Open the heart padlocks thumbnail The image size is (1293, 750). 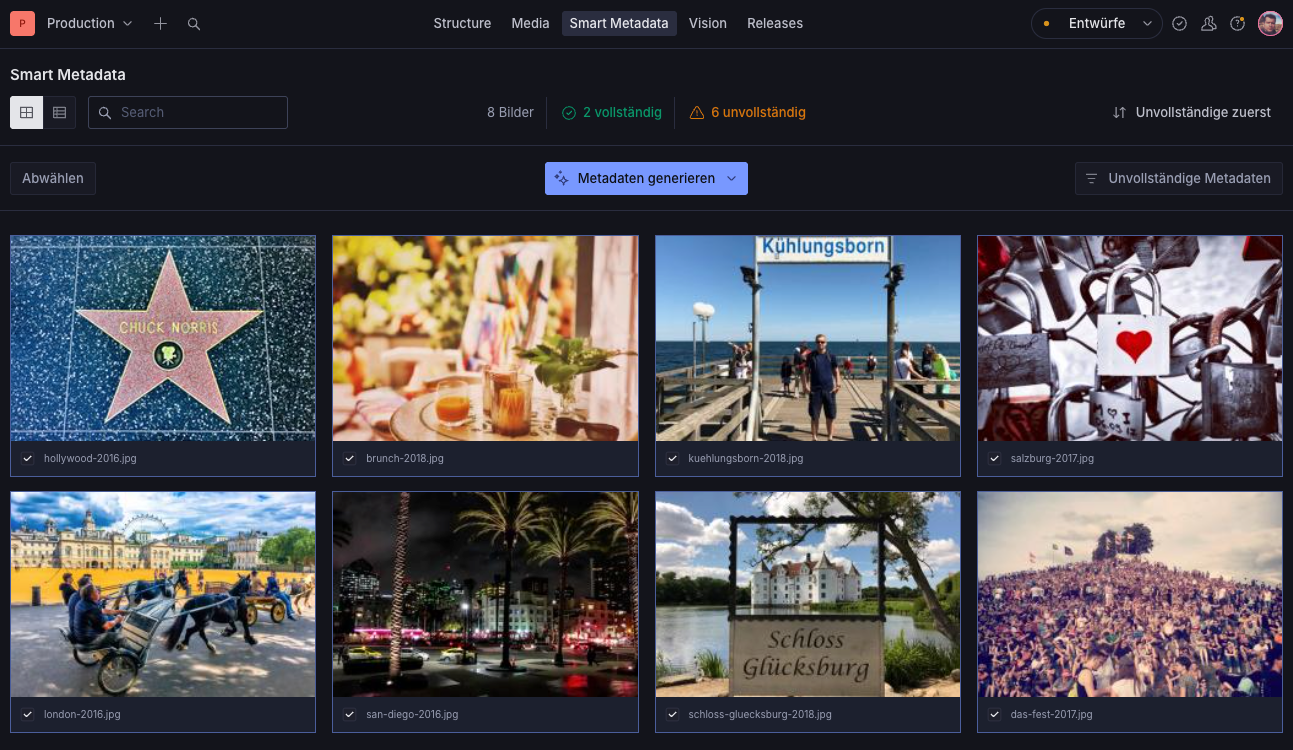click(1130, 338)
